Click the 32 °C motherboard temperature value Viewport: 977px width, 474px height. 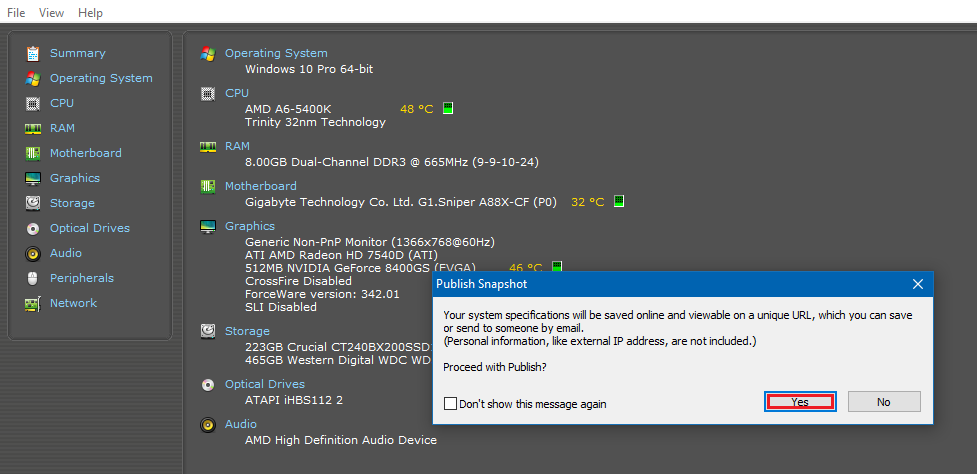coord(588,202)
